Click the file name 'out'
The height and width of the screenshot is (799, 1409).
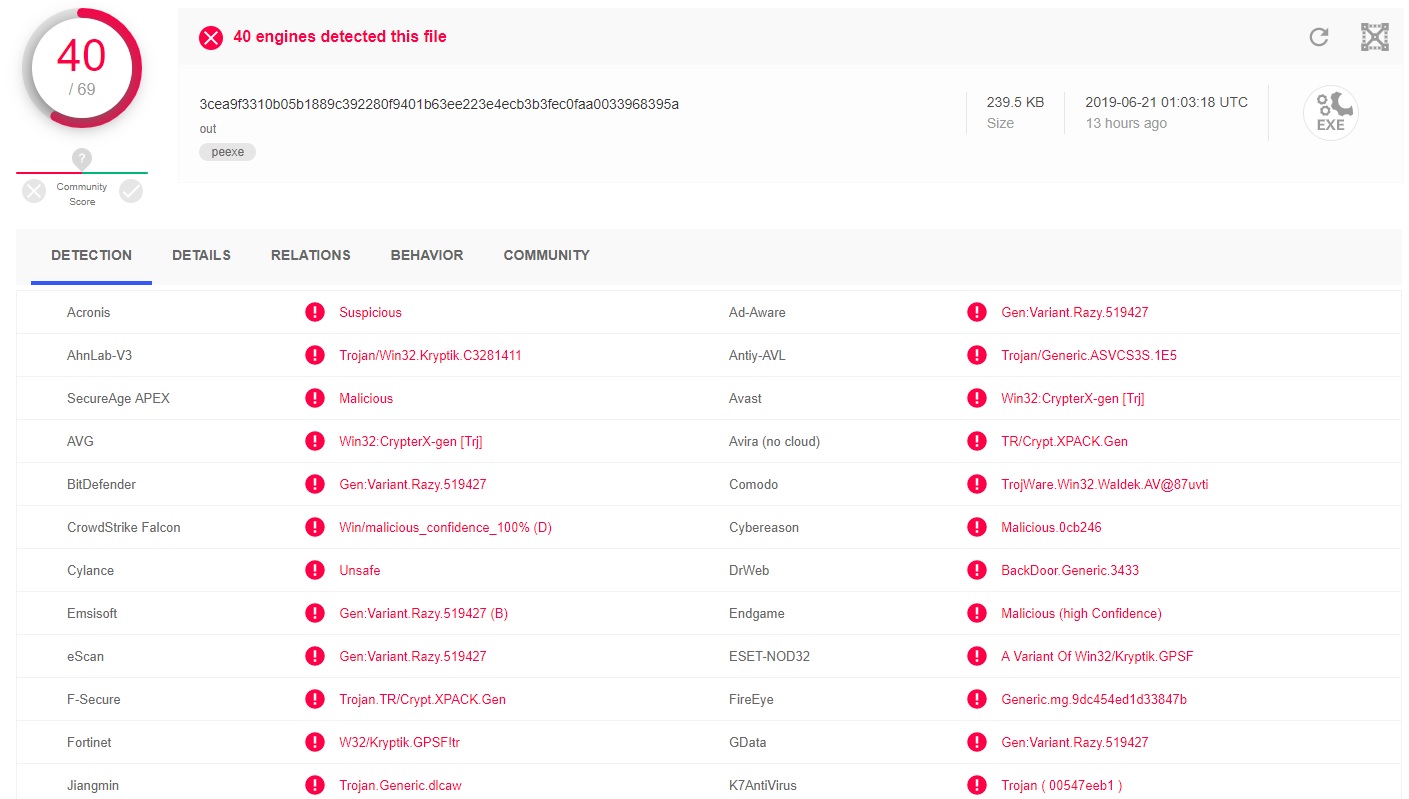point(208,129)
